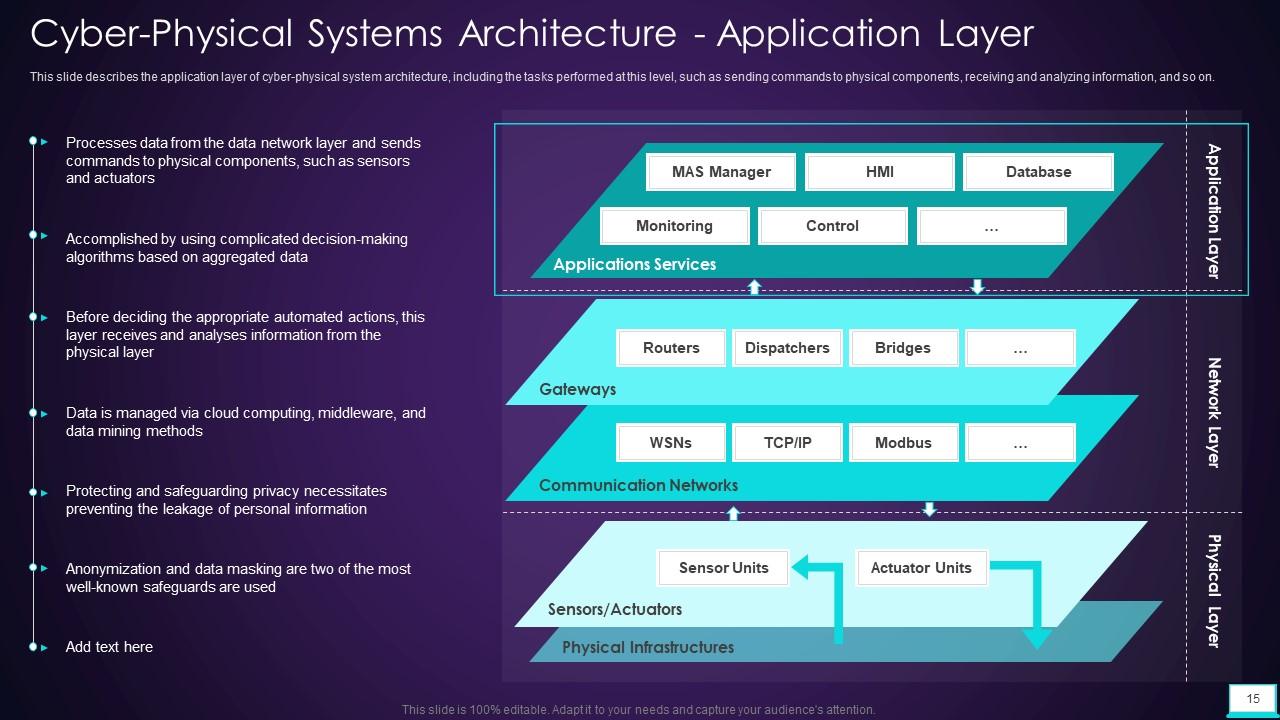
Task: Click the Monitoring box
Action: pyautogui.click(x=674, y=226)
